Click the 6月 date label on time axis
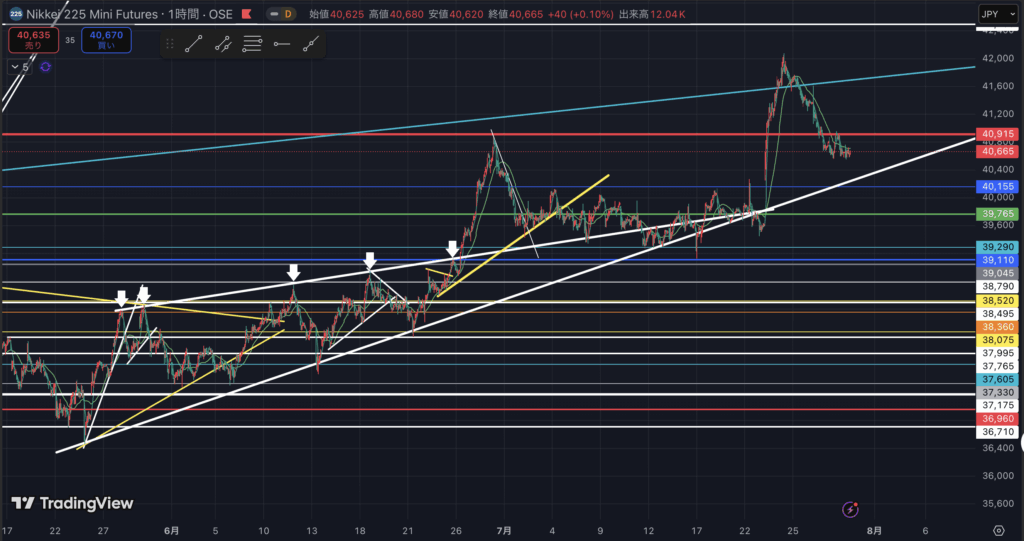 pos(171,531)
